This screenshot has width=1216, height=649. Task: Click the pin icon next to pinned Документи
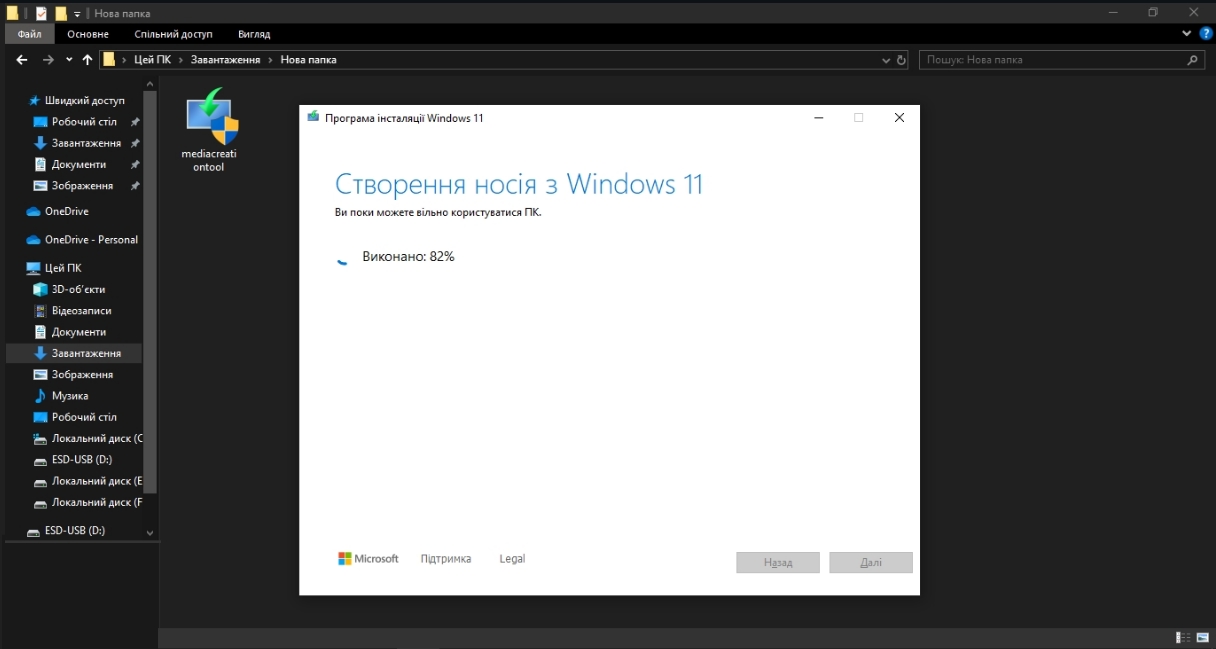[x=135, y=164]
